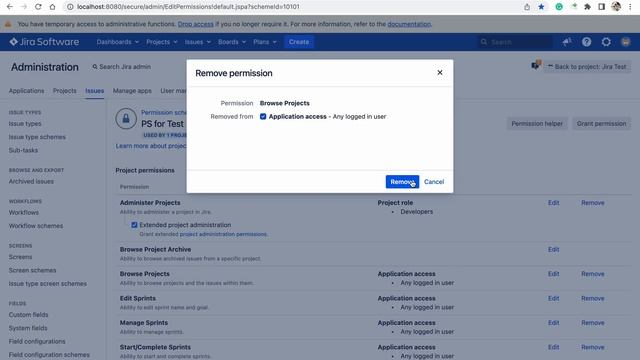Switch to the Applications admin tab
This screenshot has width=640, height=360.
click(27, 91)
